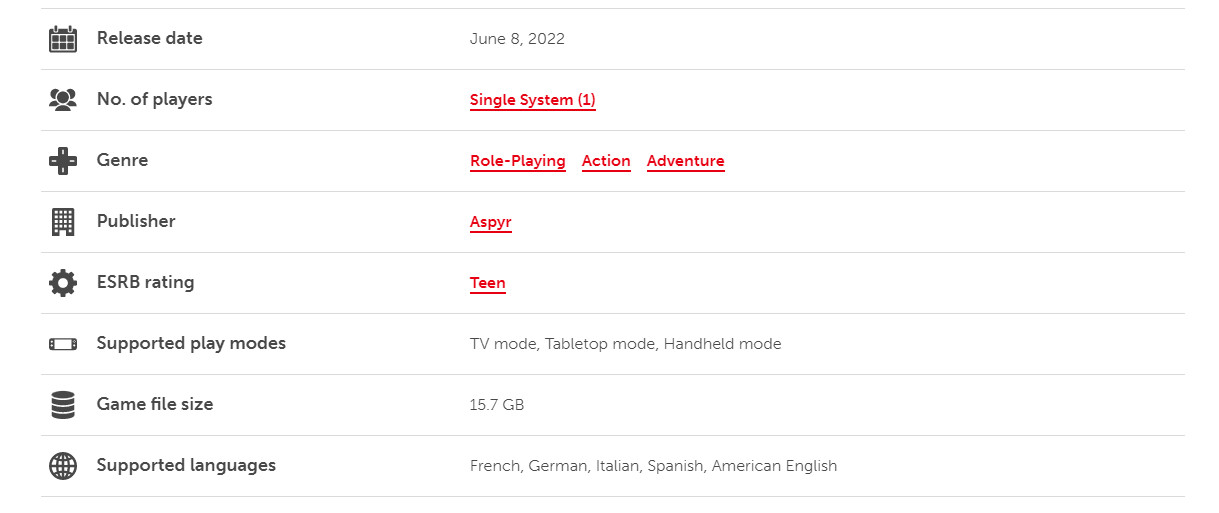Screen dimensions: 1219x513
Task: Click the 15.7 GB file size value
Action: [x=497, y=405]
